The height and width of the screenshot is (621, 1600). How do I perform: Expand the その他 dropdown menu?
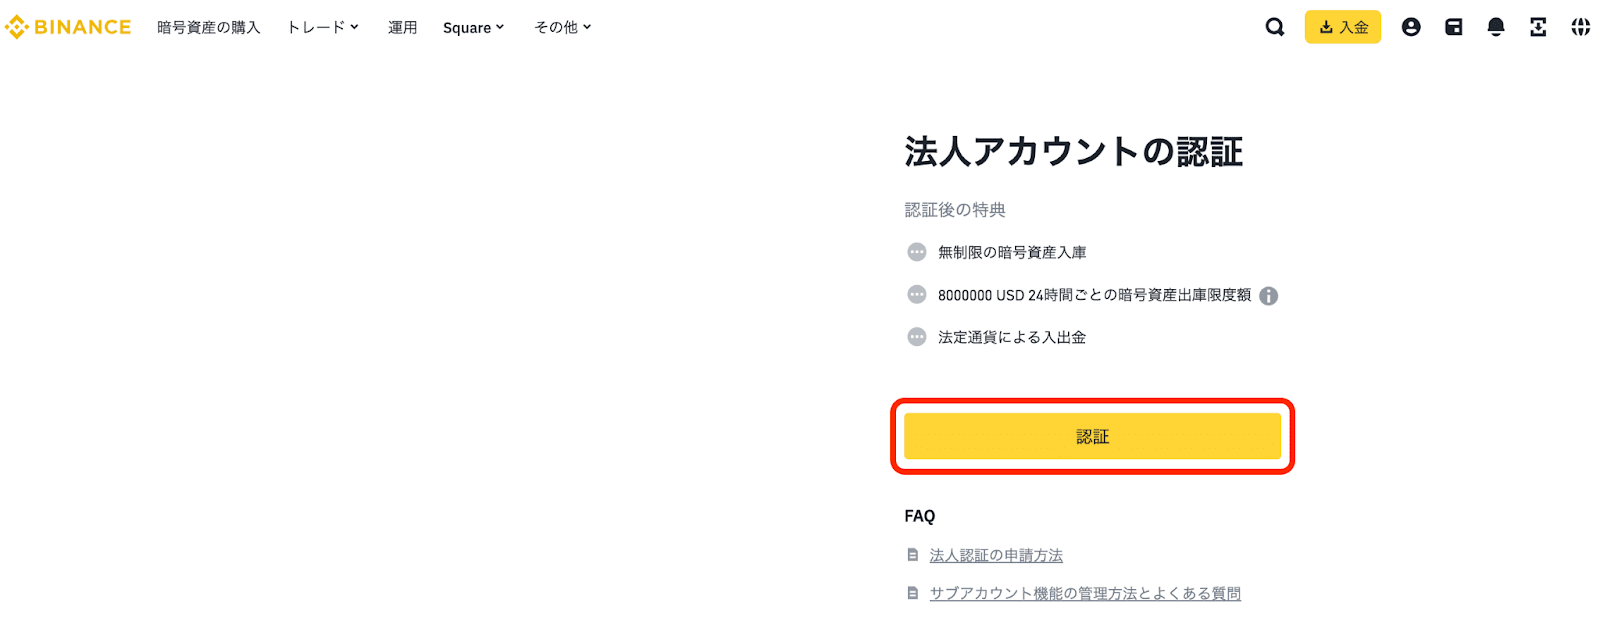562,27
